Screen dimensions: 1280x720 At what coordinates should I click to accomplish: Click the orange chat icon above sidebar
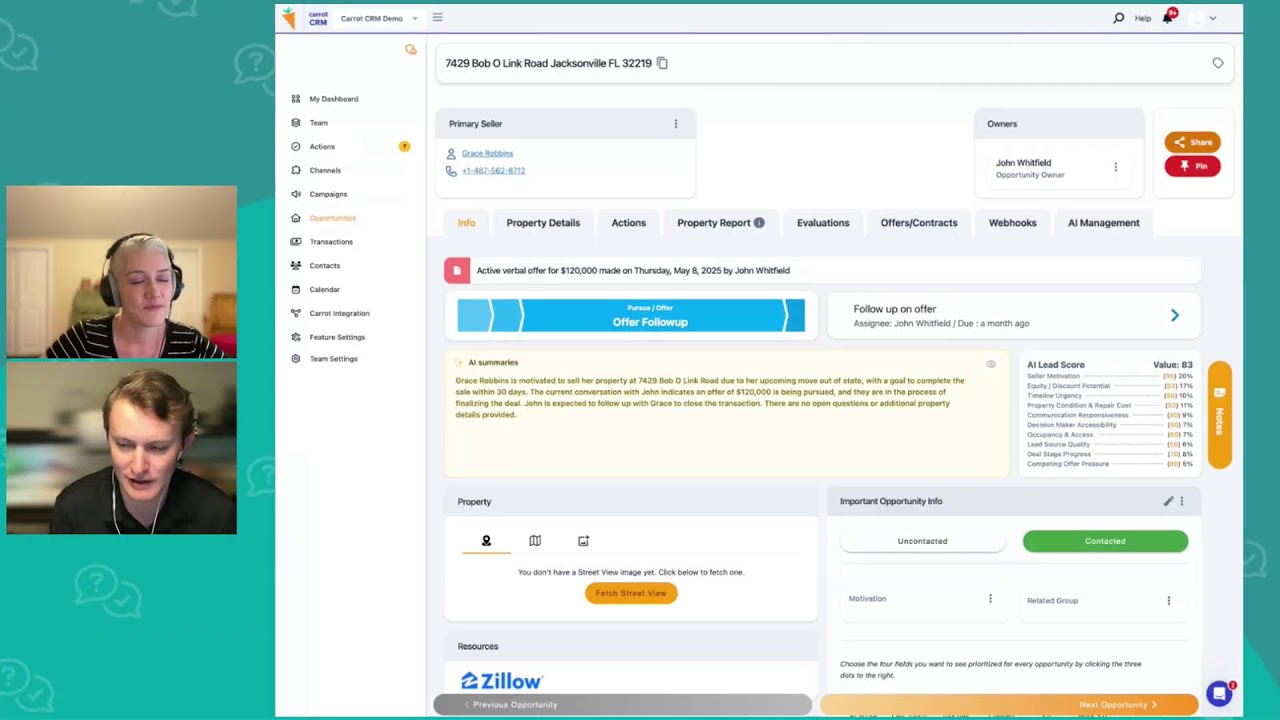pos(410,49)
